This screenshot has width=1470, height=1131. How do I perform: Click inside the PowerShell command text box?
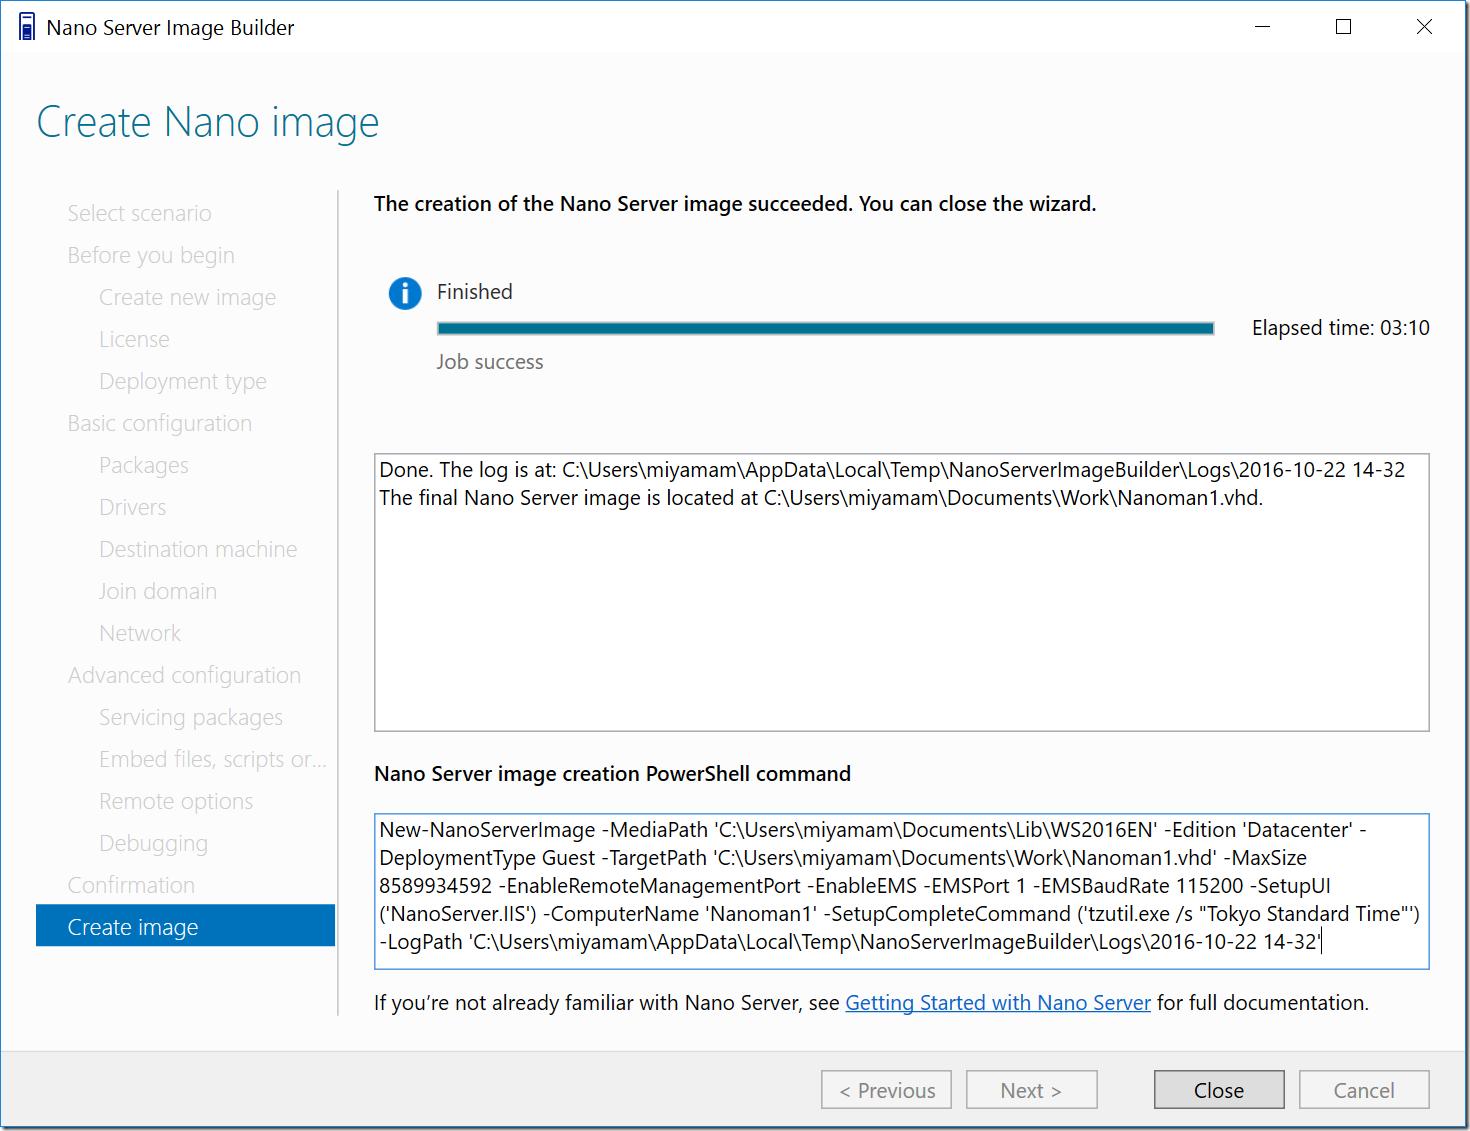tap(902, 891)
